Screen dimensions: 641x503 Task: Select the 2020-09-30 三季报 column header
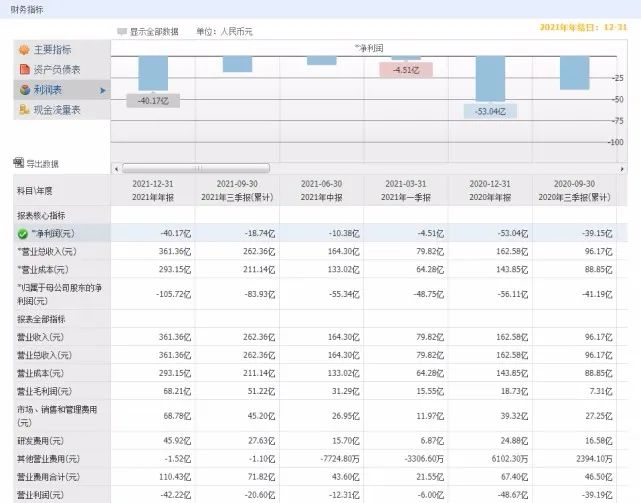574,191
